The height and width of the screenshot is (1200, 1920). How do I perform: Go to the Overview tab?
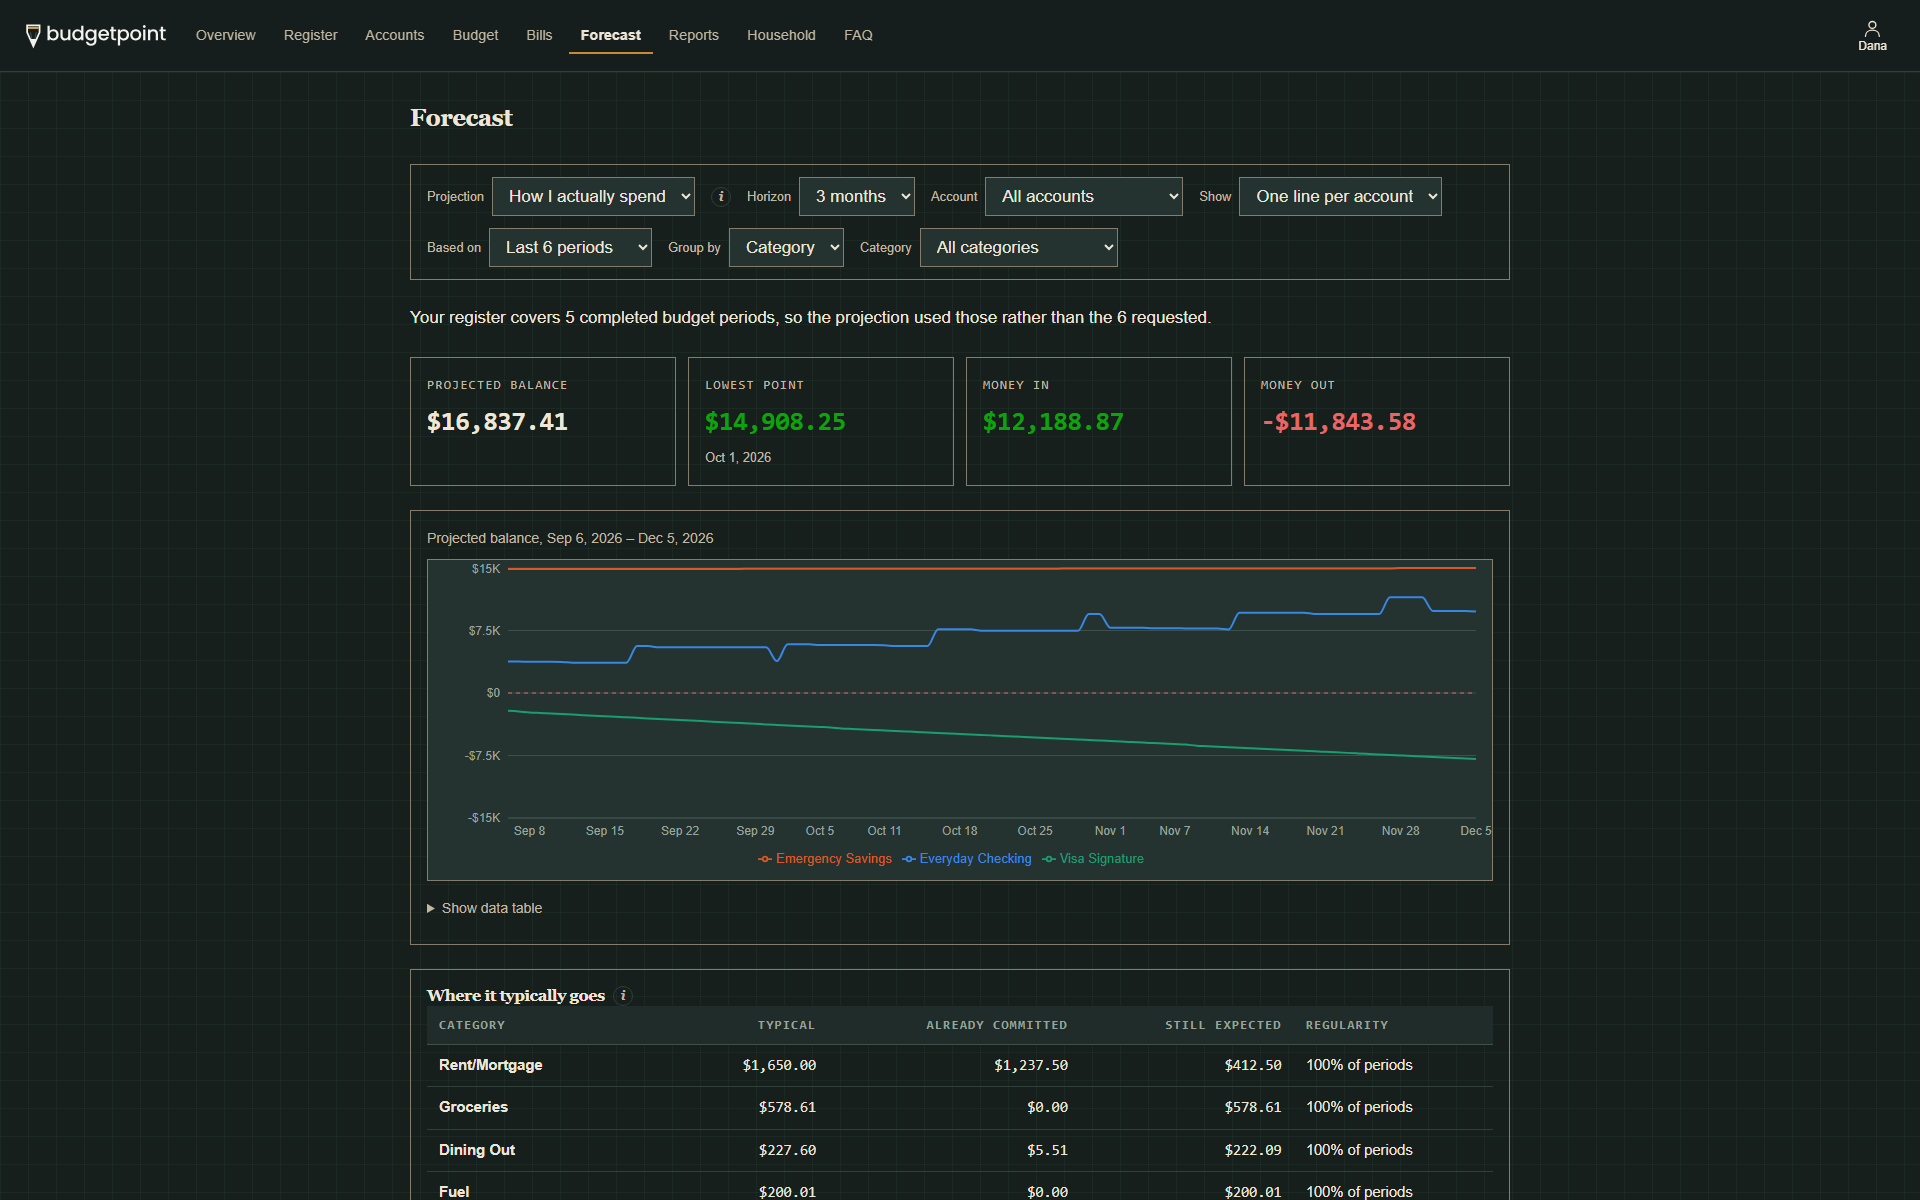(x=225, y=35)
